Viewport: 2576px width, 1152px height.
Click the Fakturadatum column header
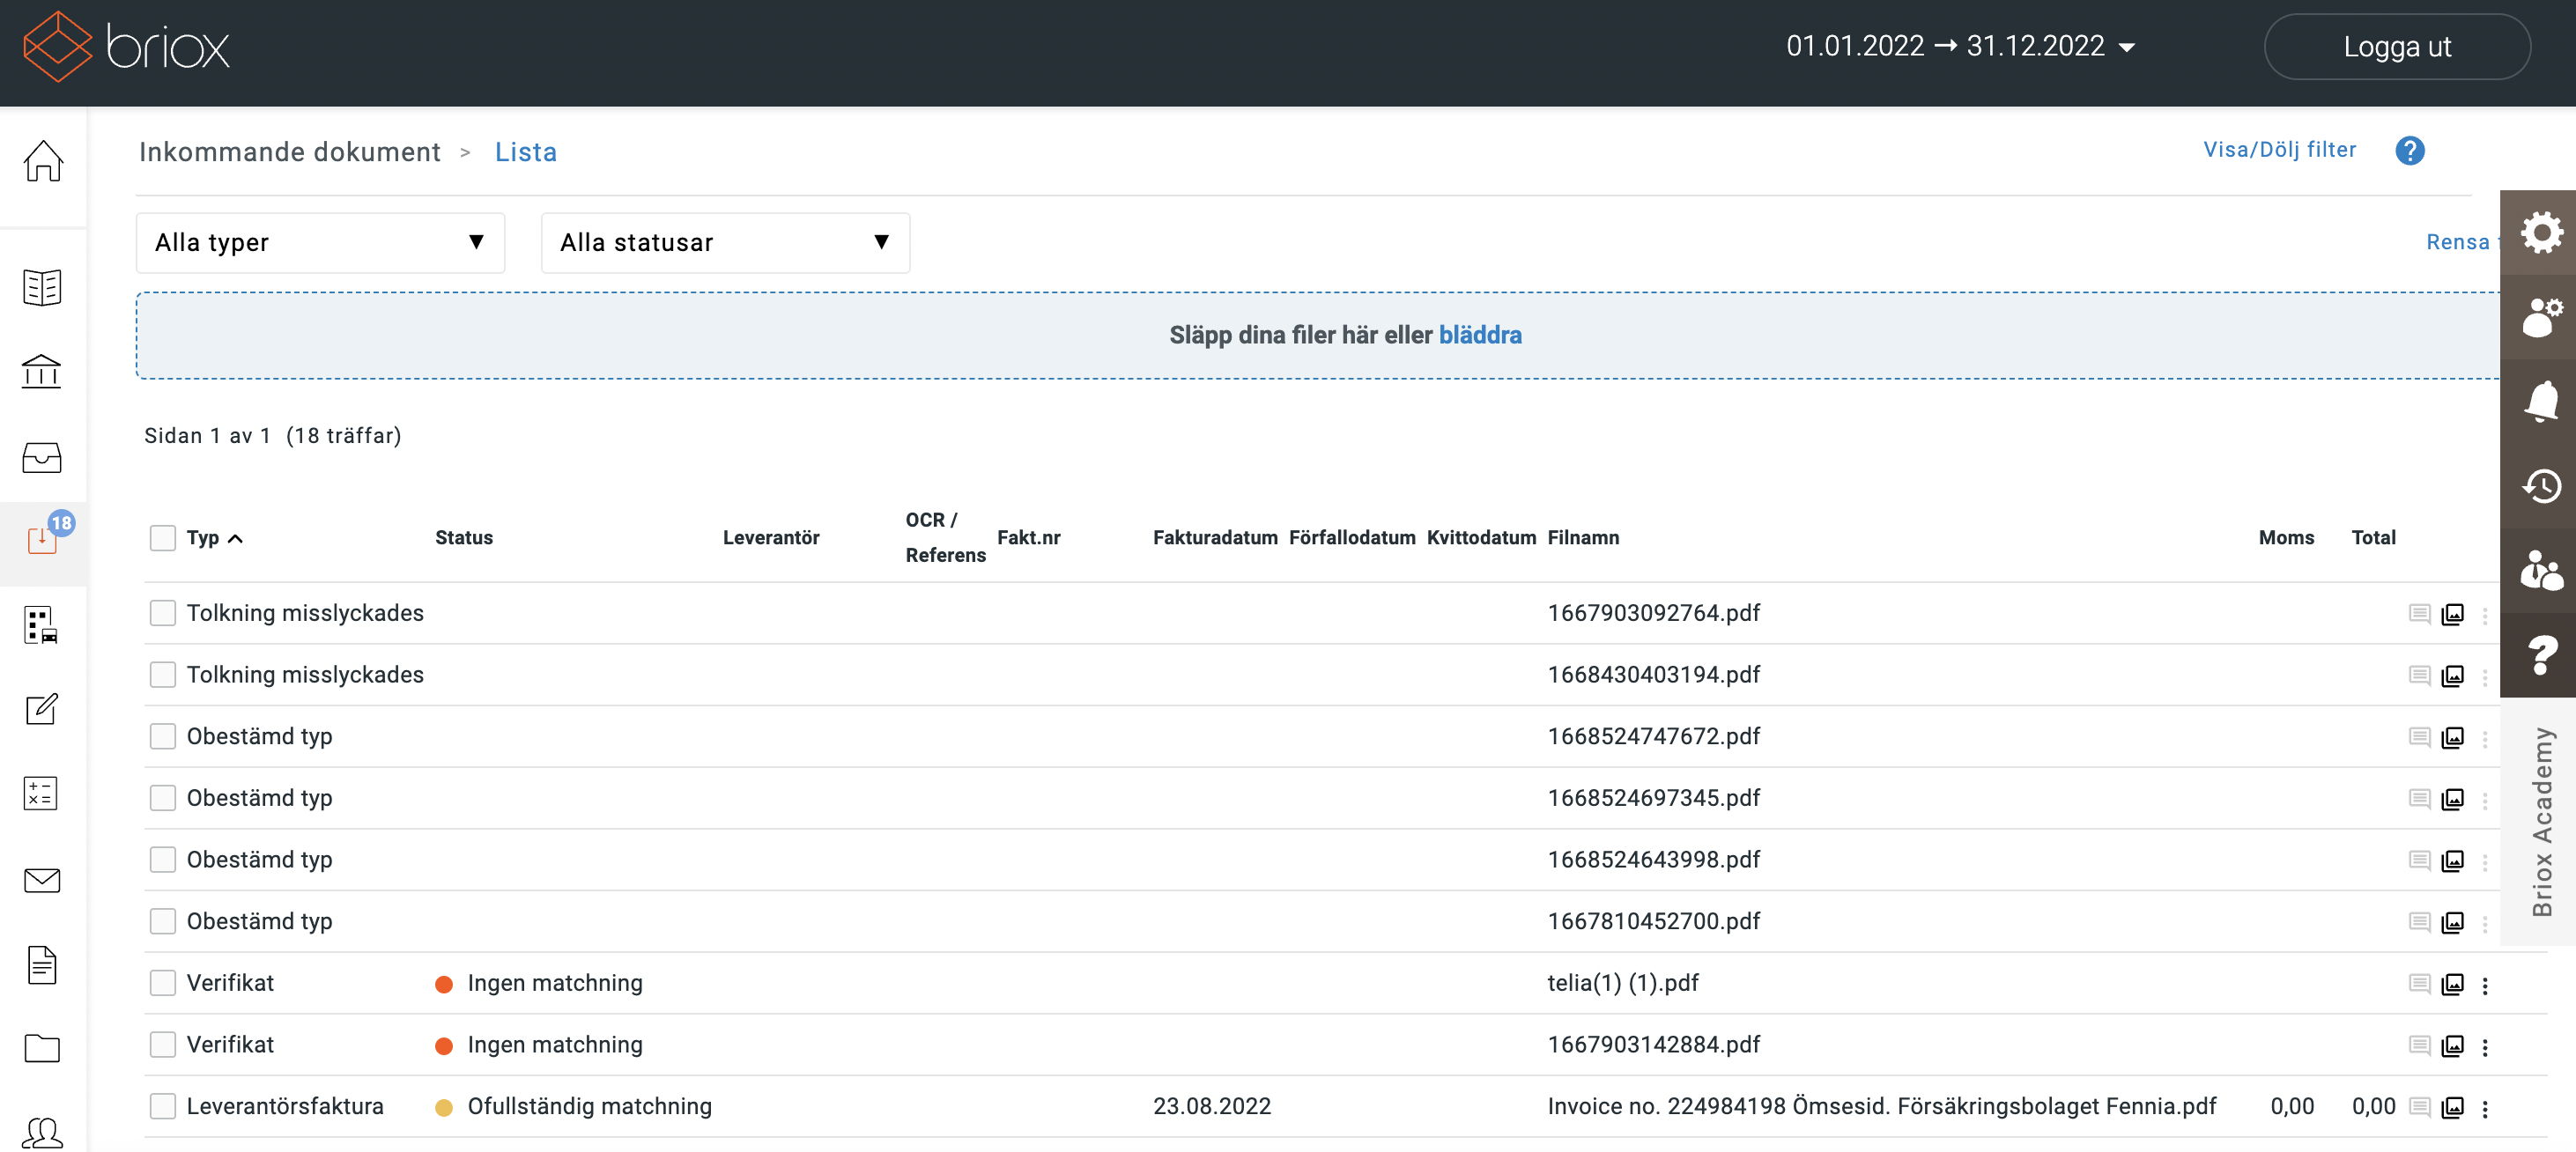1215,538
